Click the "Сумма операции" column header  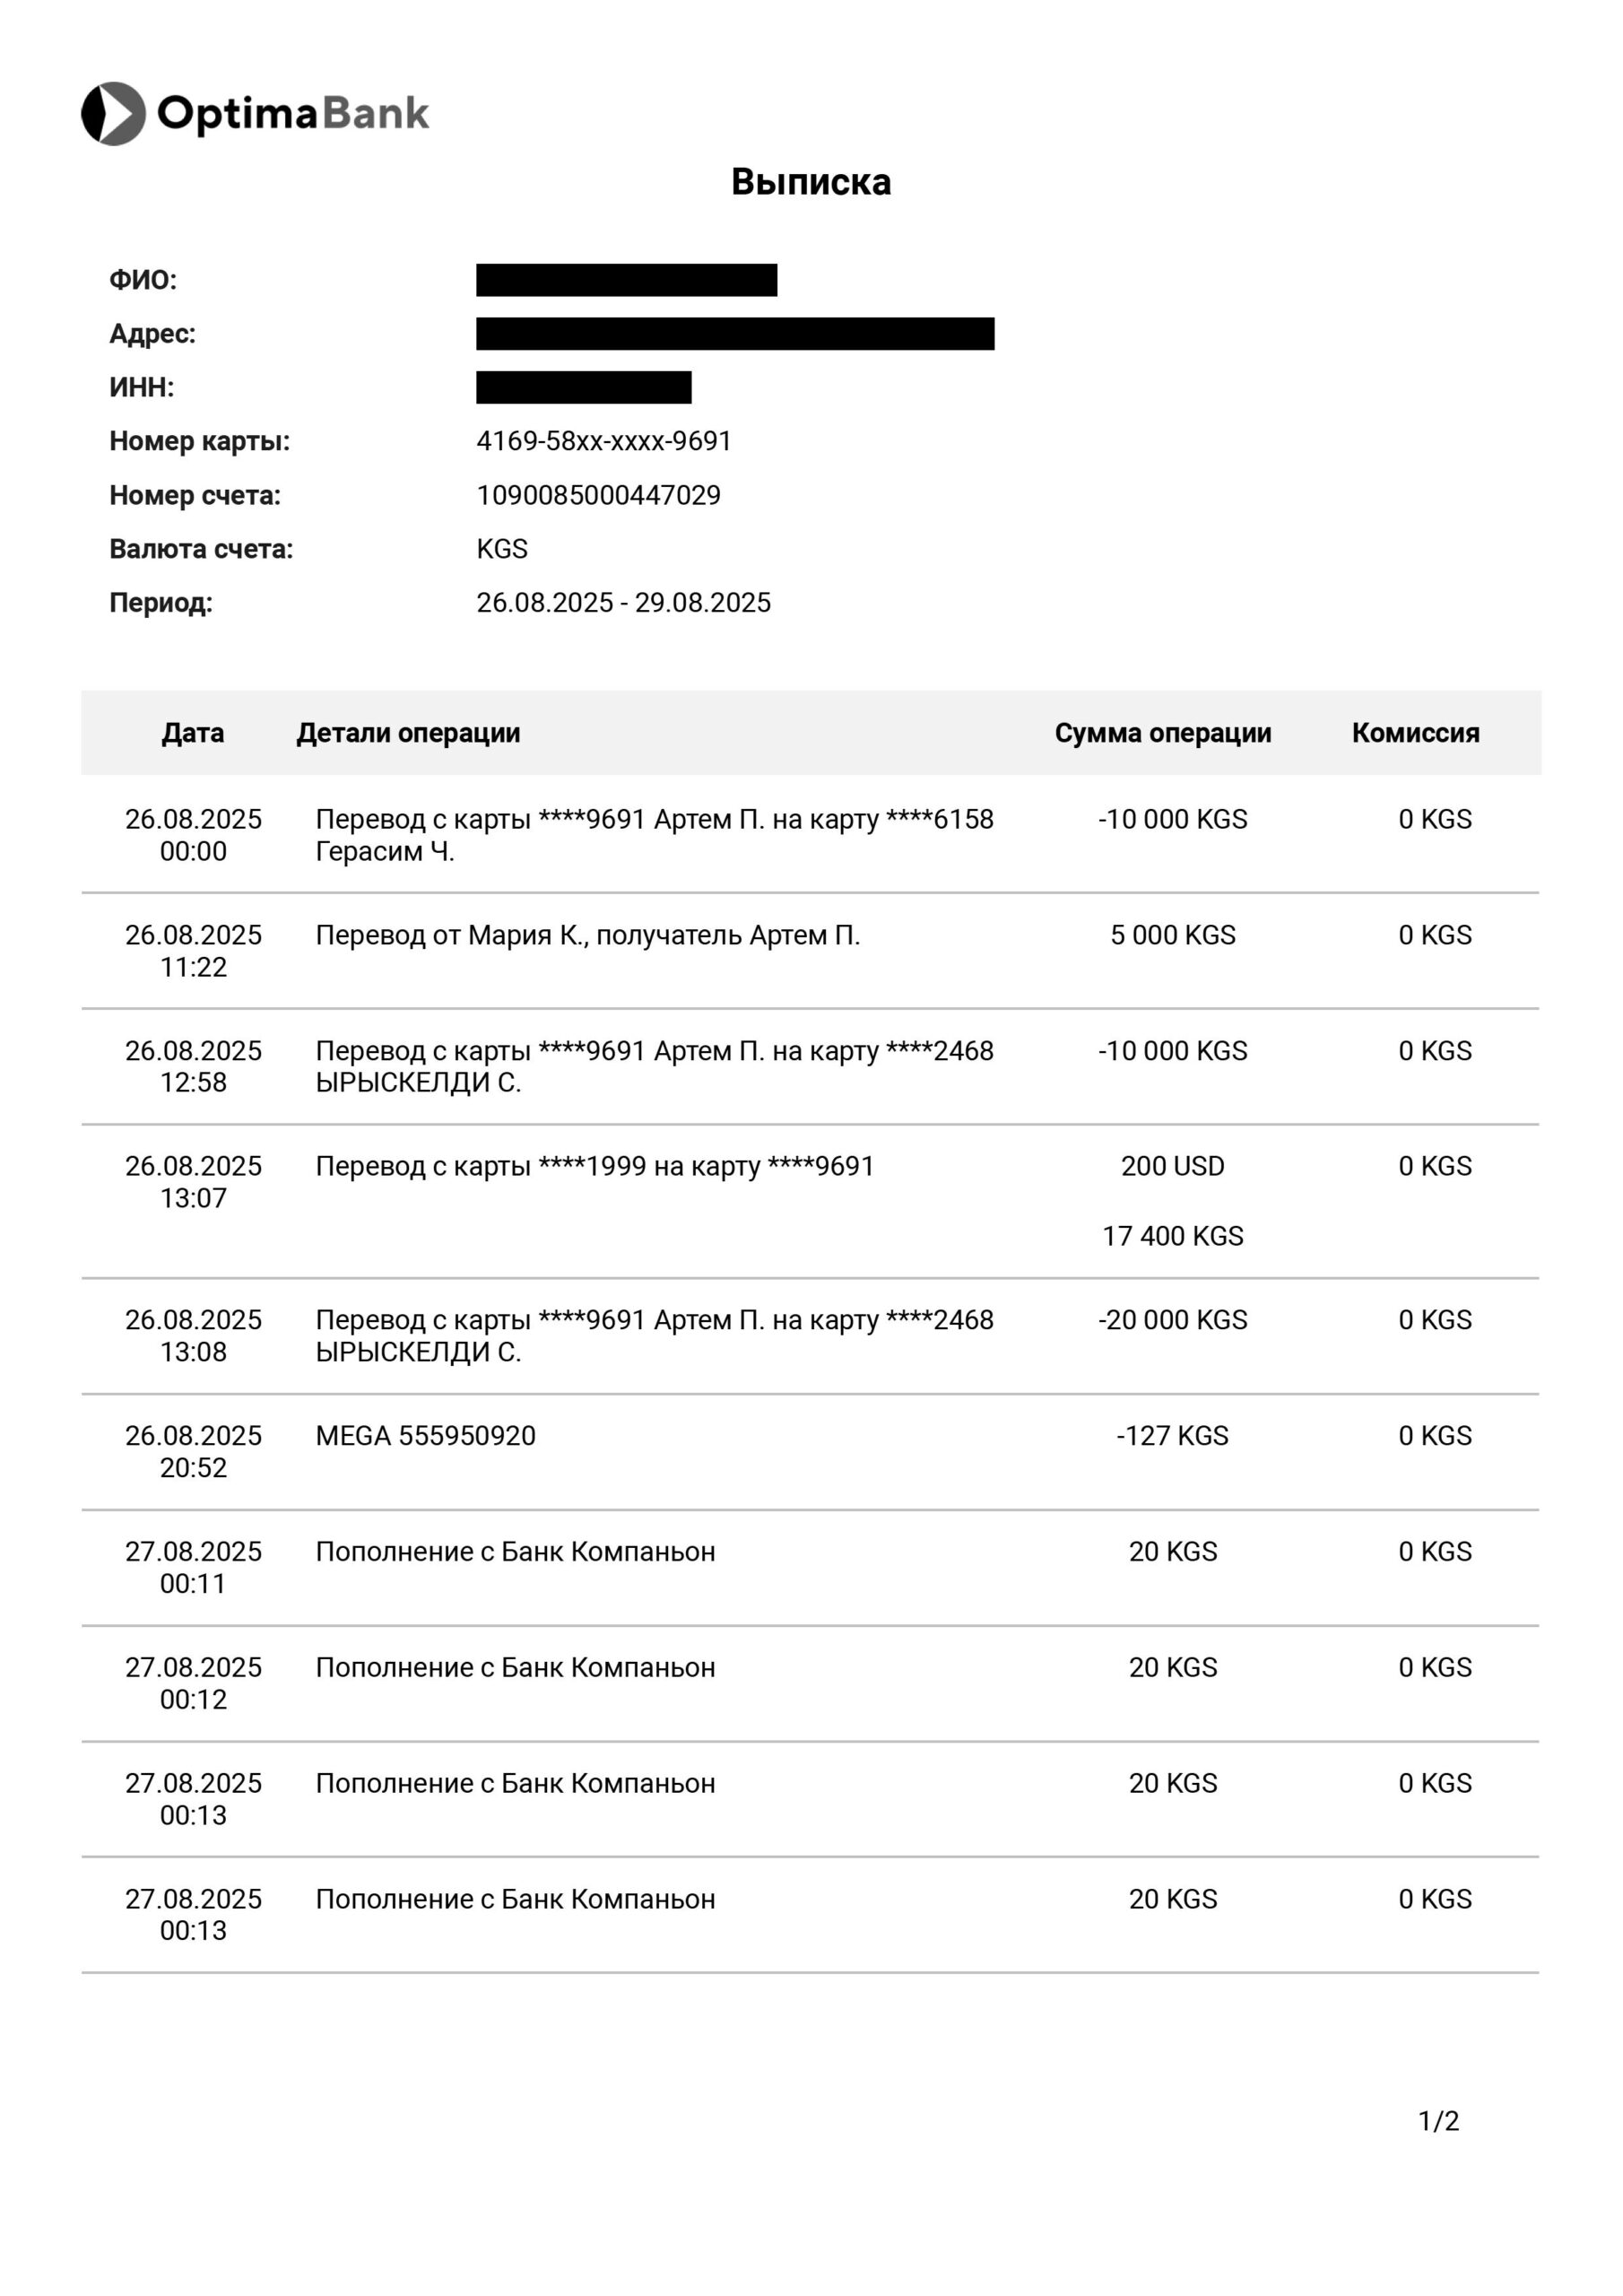1162,733
